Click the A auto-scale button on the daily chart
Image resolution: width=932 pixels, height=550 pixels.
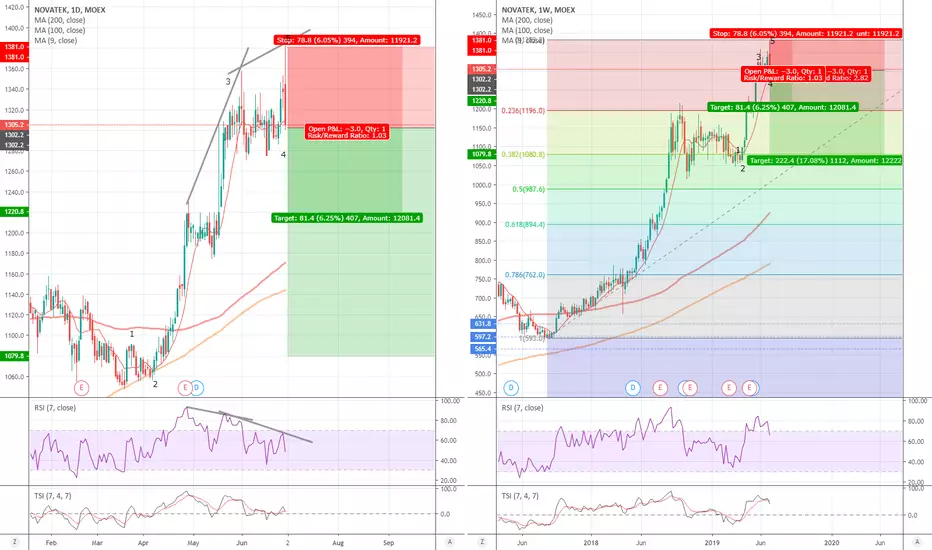pos(450,542)
